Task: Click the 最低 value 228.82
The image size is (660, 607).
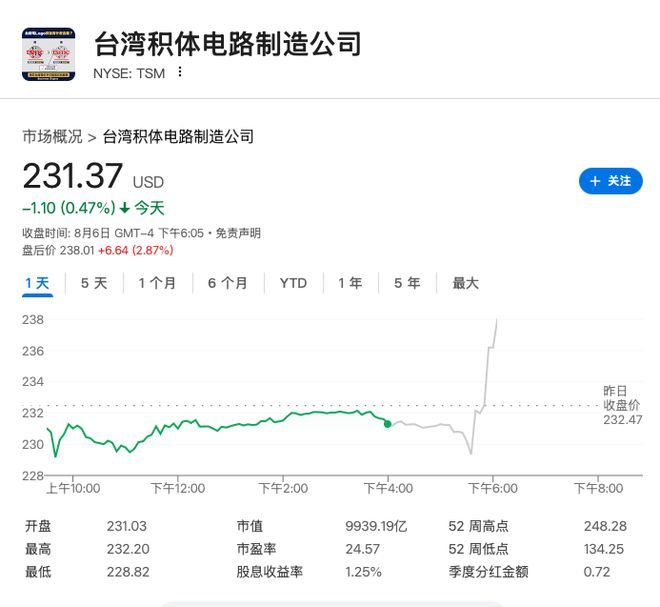Action: click(128, 572)
